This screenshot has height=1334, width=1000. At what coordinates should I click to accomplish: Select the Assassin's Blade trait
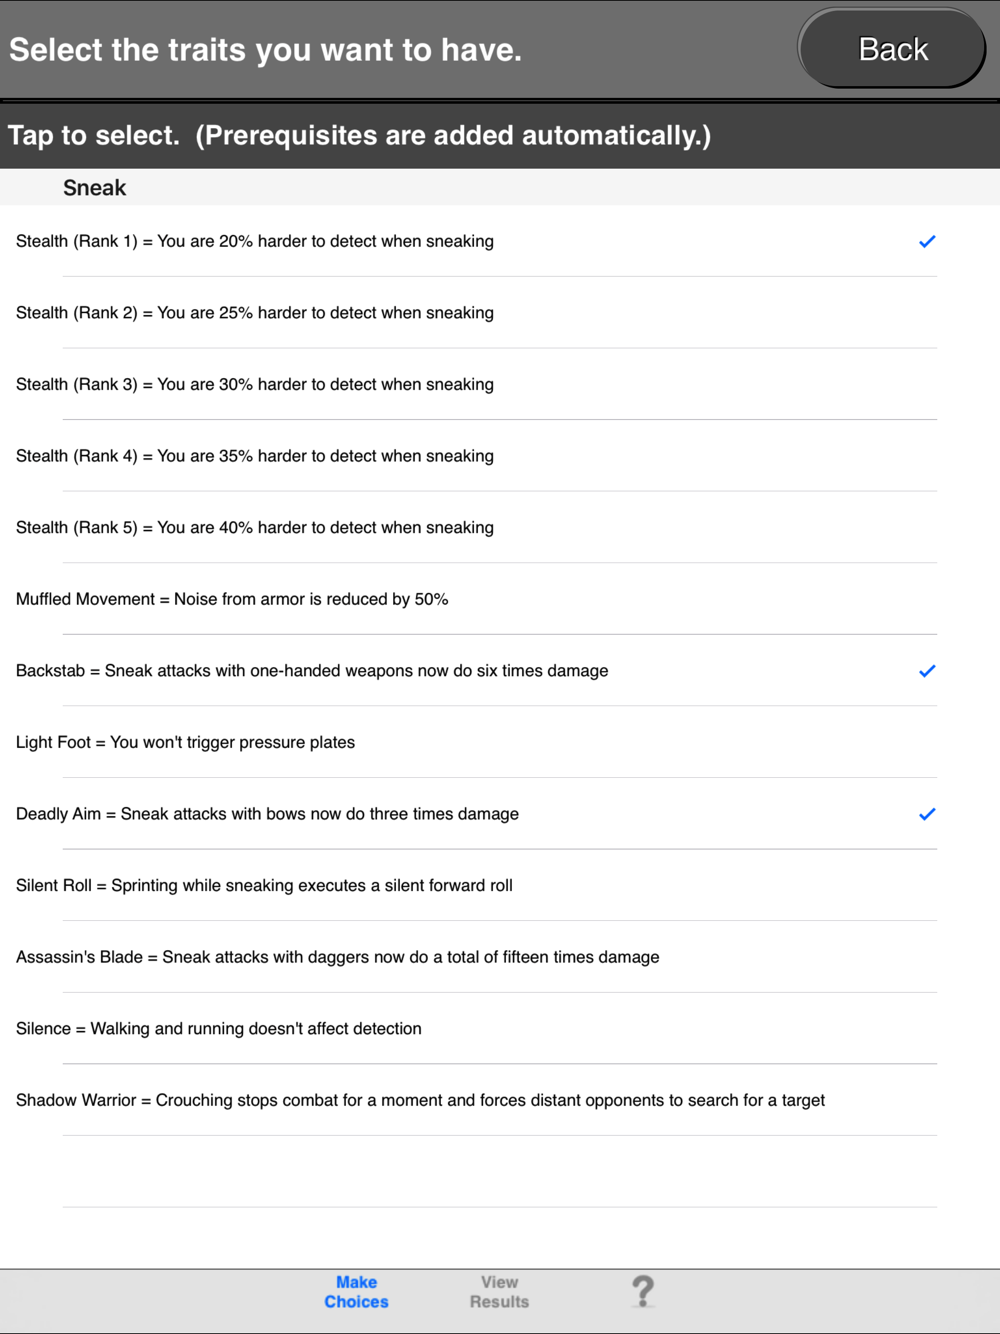click(500, 957)
